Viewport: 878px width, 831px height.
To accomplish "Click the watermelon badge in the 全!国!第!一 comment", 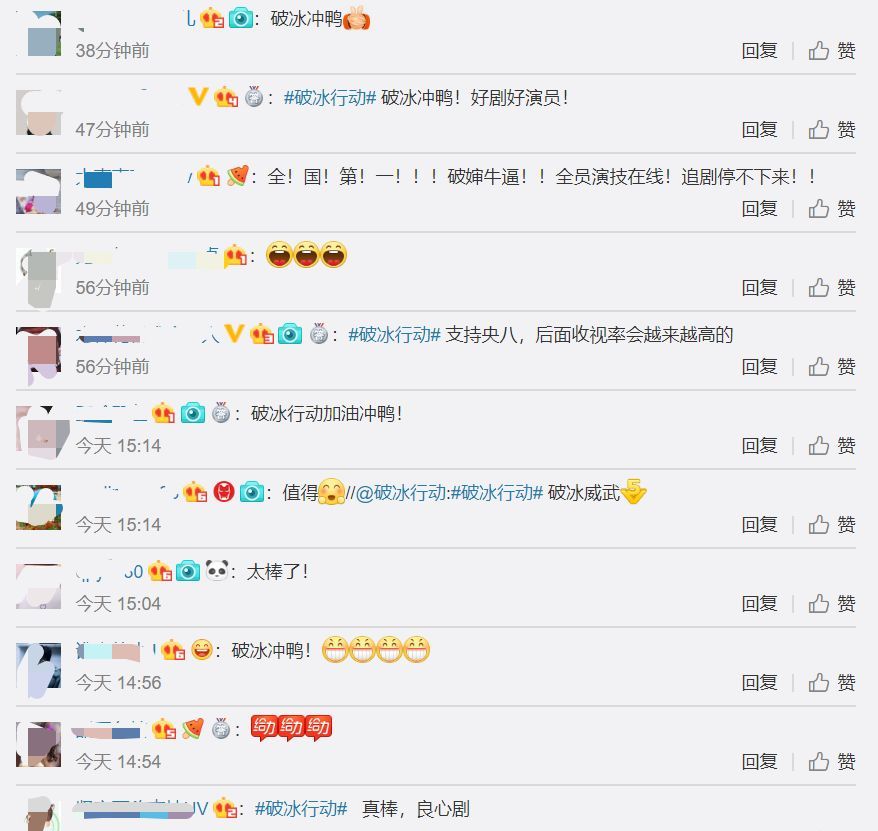I will 237,176.
